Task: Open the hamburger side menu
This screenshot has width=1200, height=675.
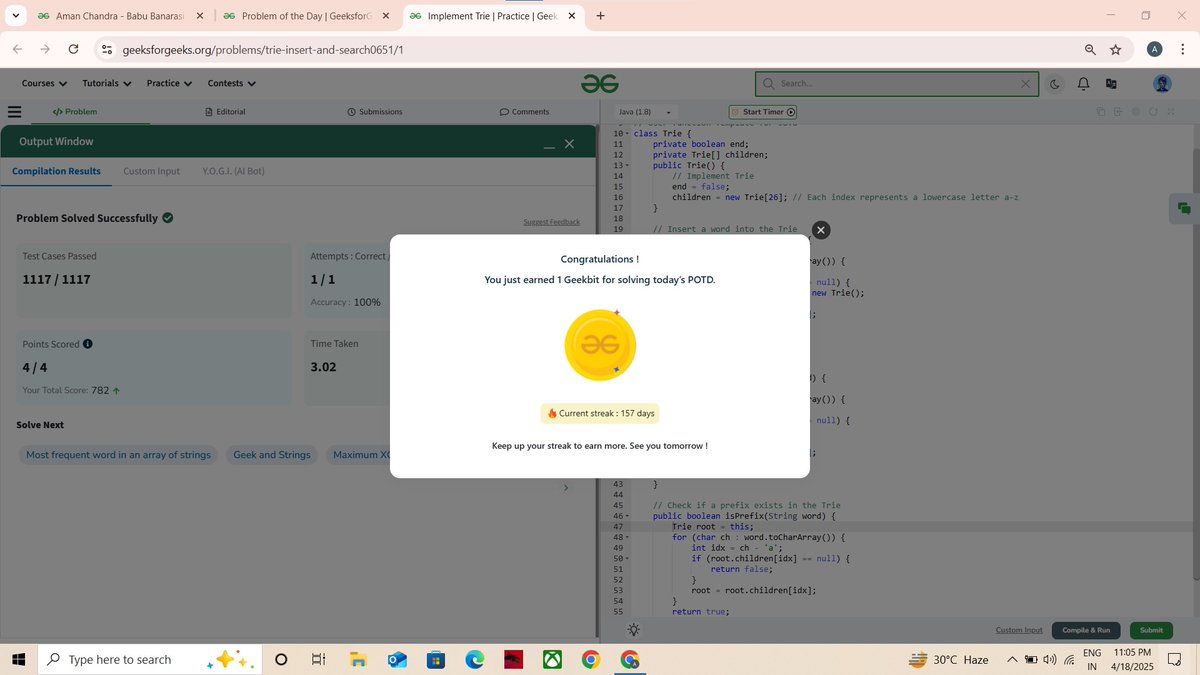Action: coord(14,112)
